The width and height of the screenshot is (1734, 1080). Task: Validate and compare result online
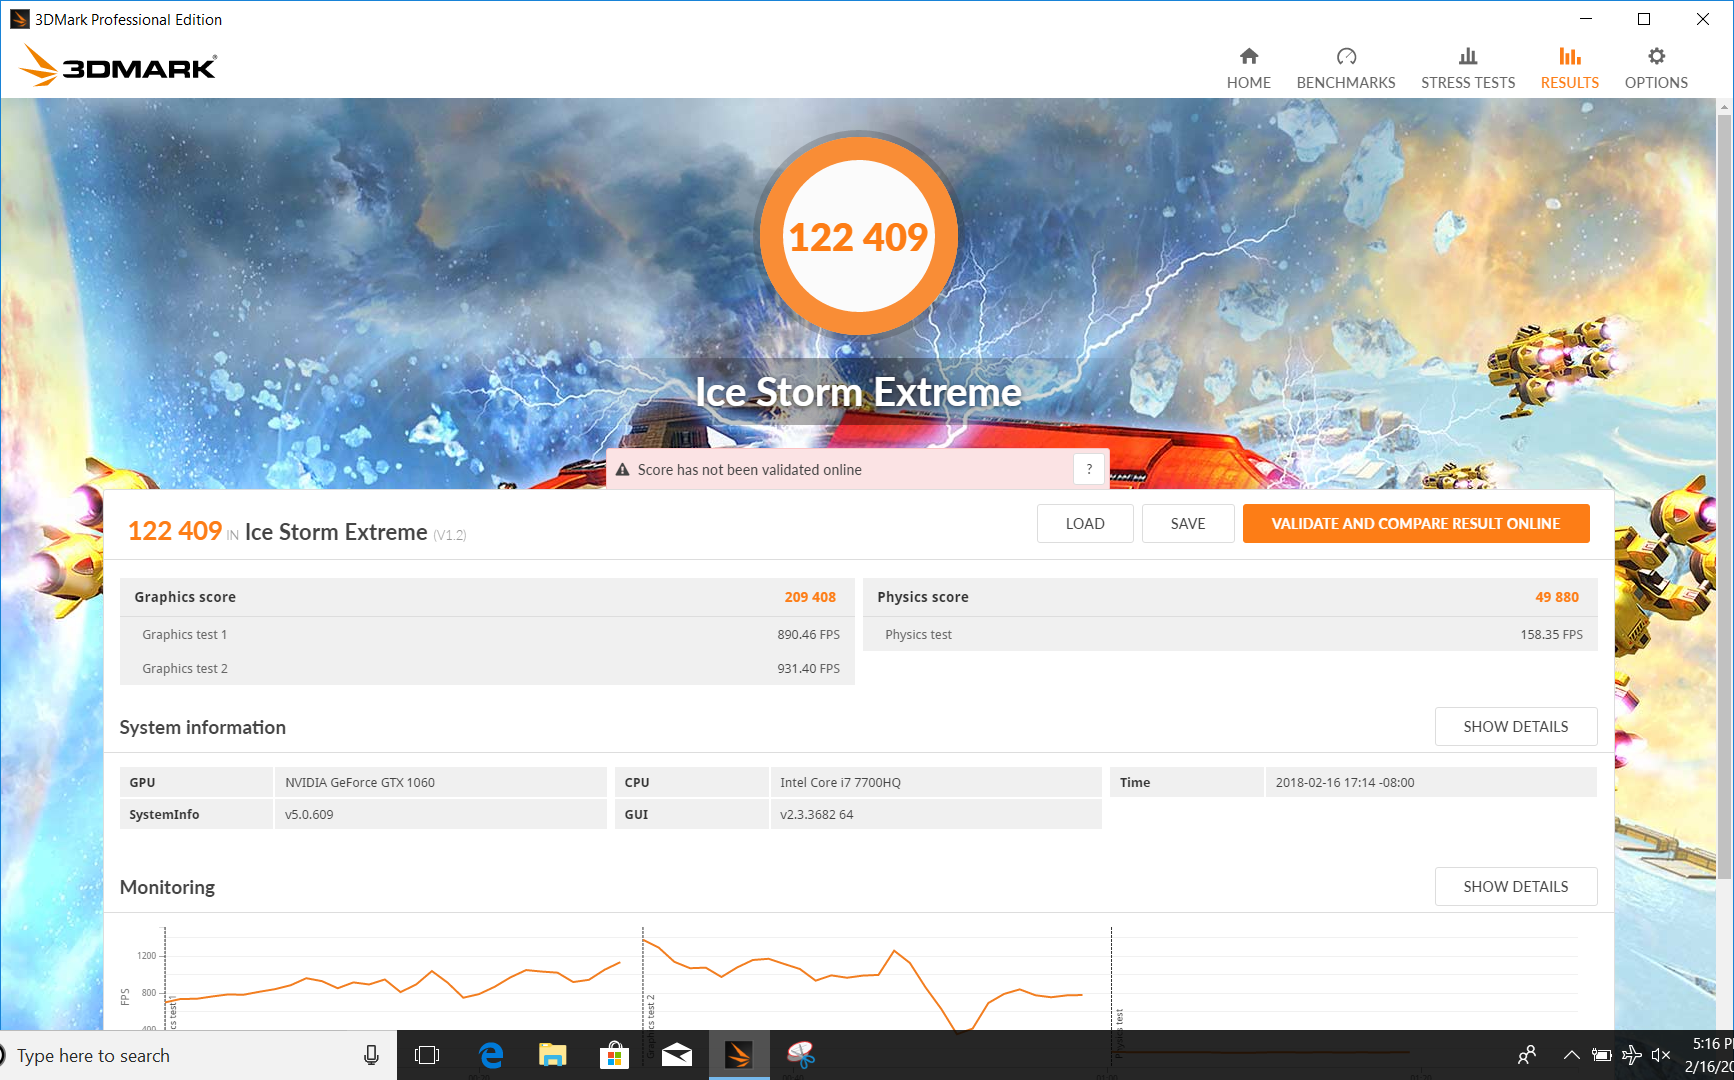tap(1416, 524)
